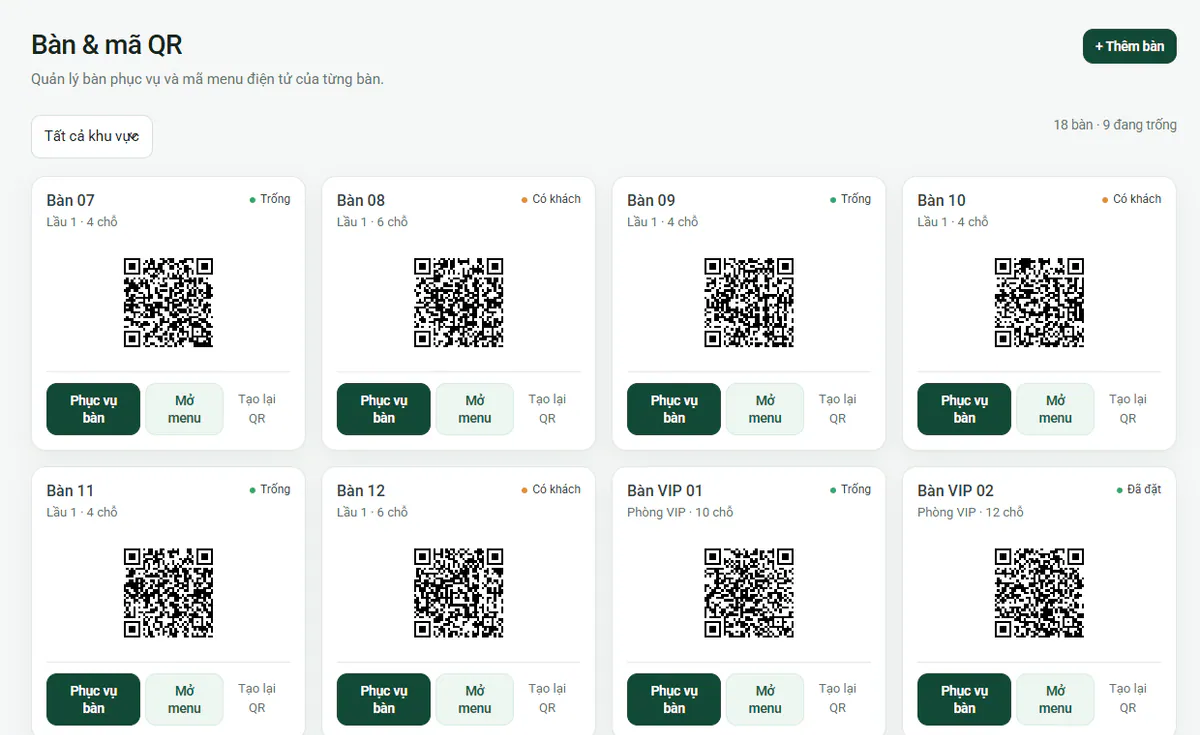1200x735 pixels.
Task: Click the QR code of Bàn VIP 02
Action: coord(1040,592)
